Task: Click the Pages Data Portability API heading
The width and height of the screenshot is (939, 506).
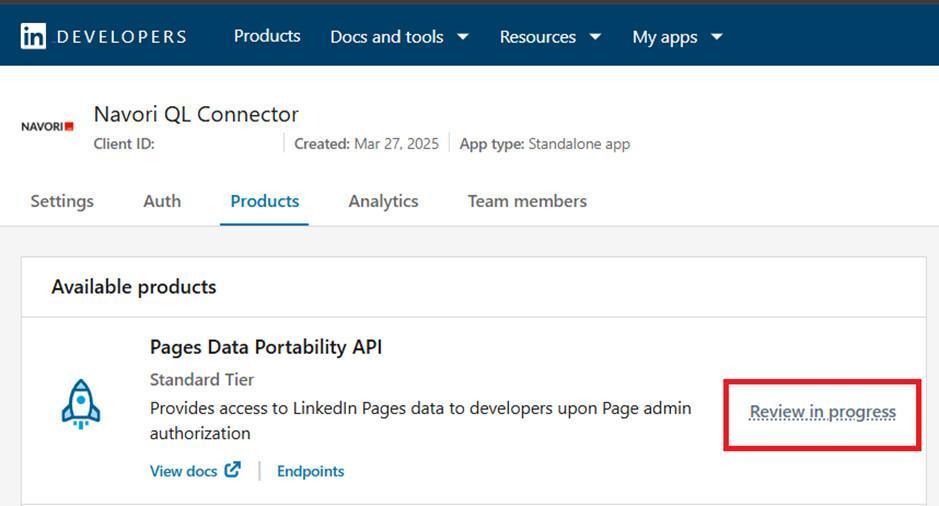Action: [266, 347]
